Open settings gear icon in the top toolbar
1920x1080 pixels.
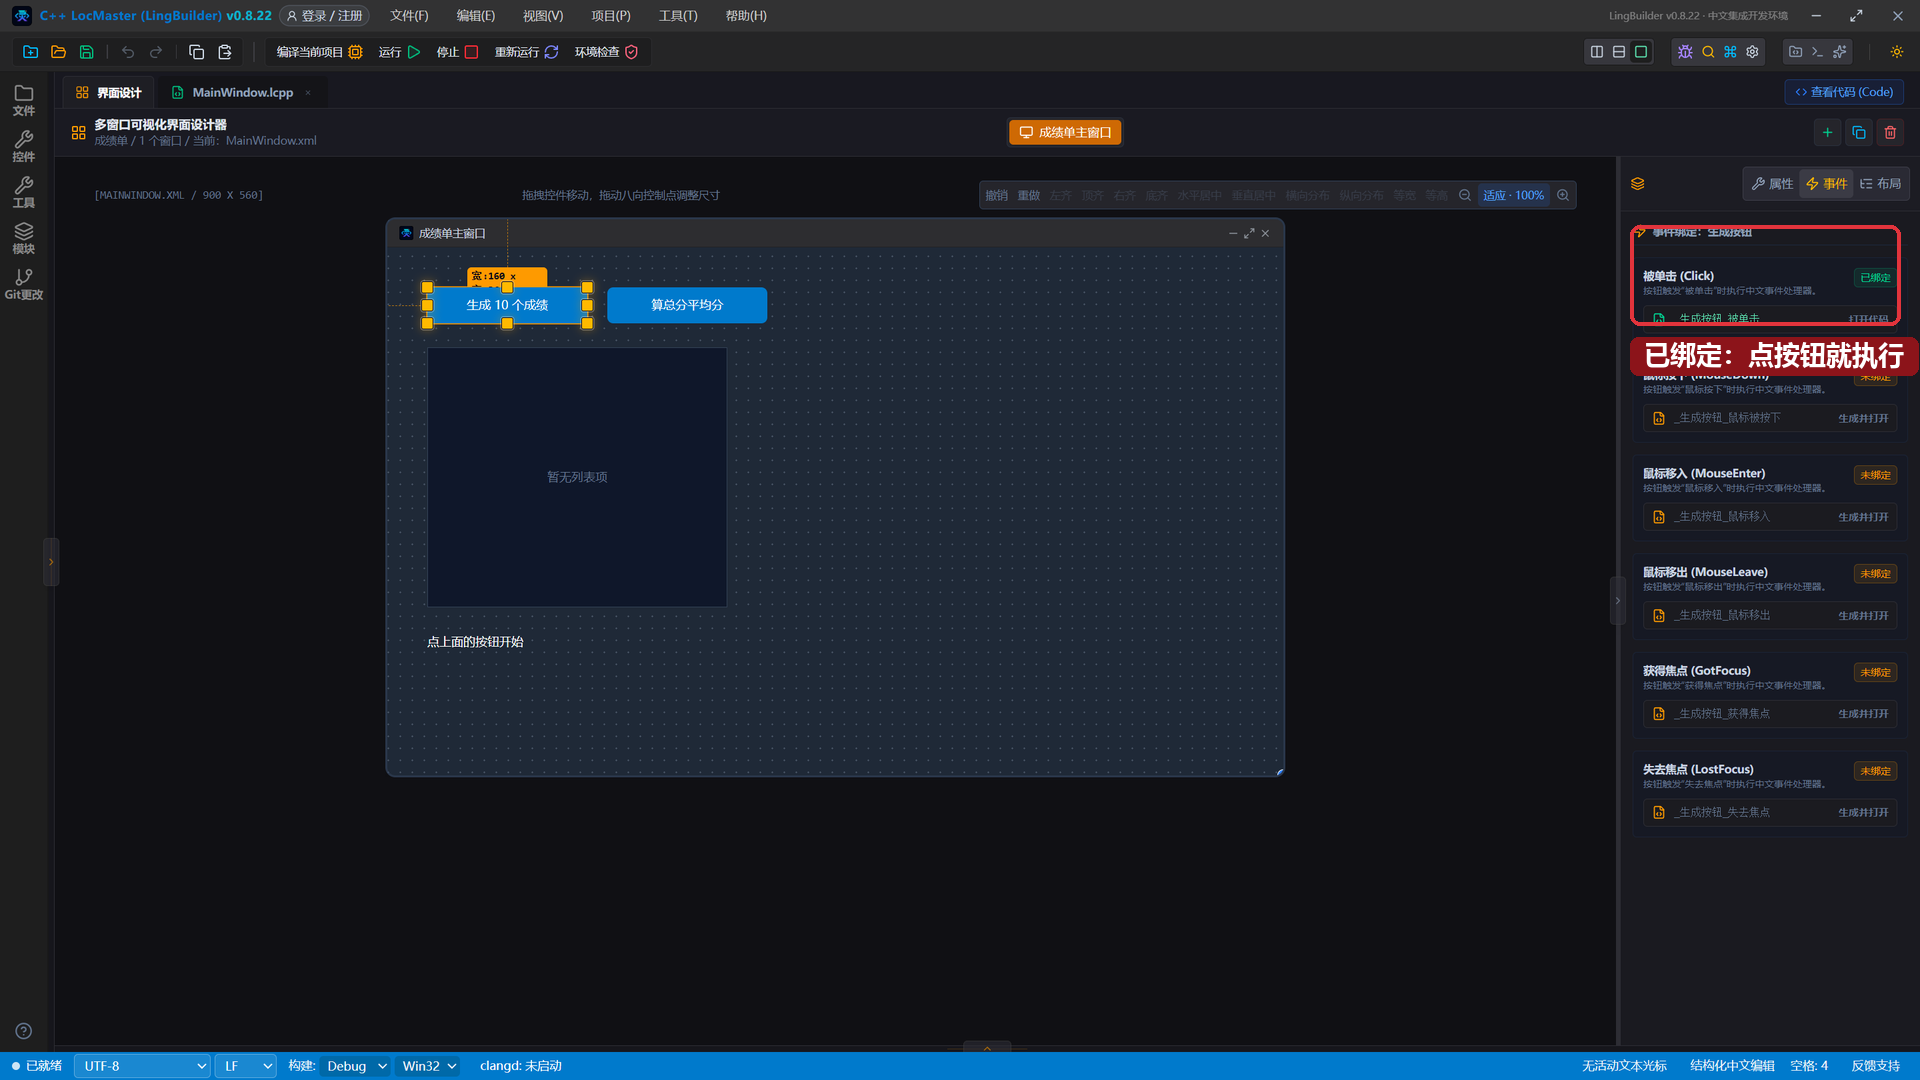coord(1752,52)
